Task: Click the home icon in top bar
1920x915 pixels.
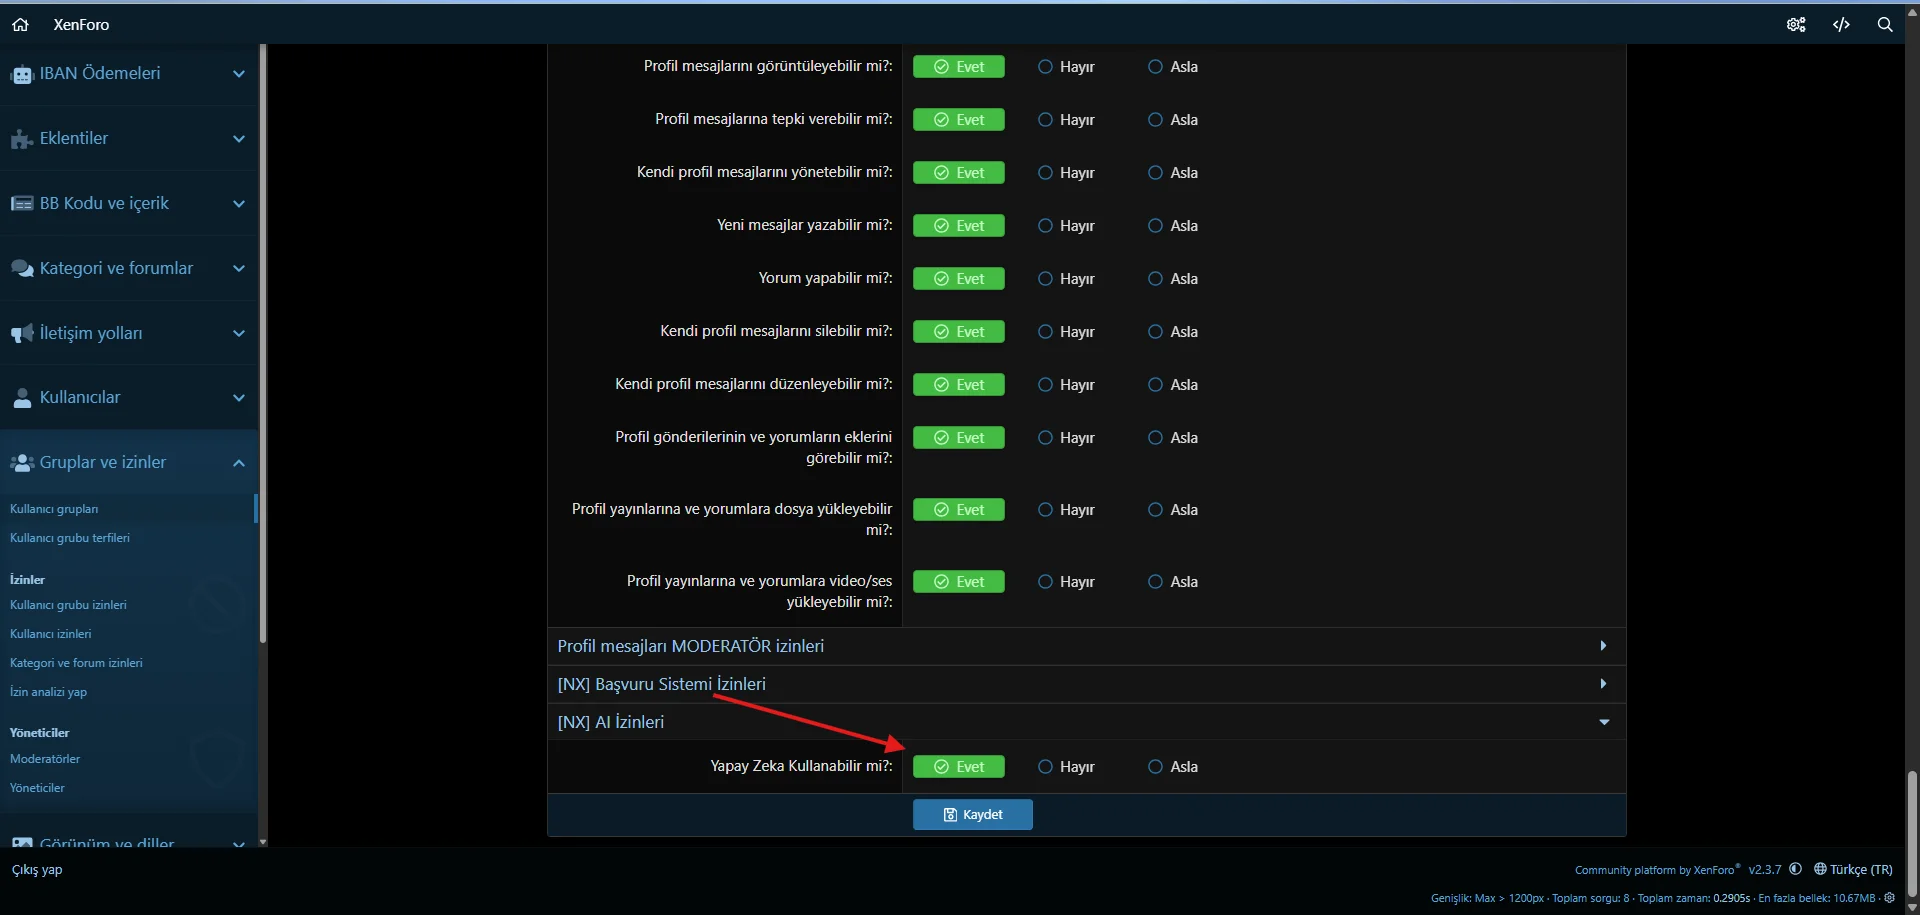Action: [x=20, y=25]
